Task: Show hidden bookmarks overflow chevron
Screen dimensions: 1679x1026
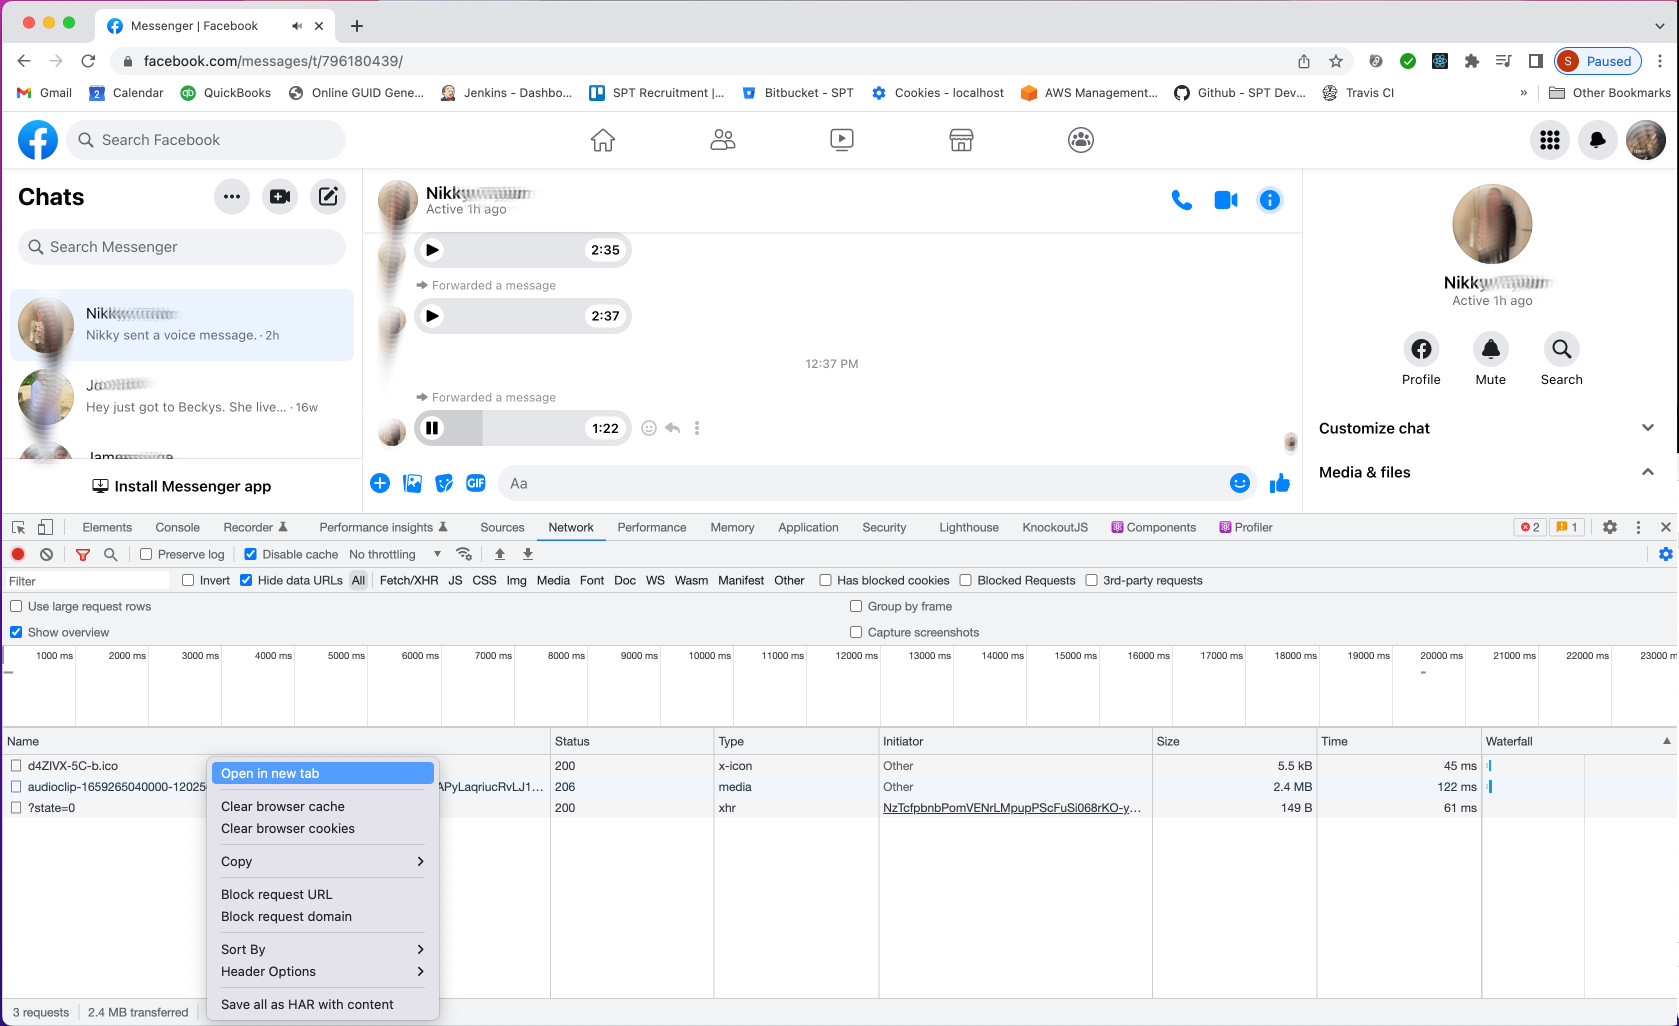Action: (x=1524, y=93)
